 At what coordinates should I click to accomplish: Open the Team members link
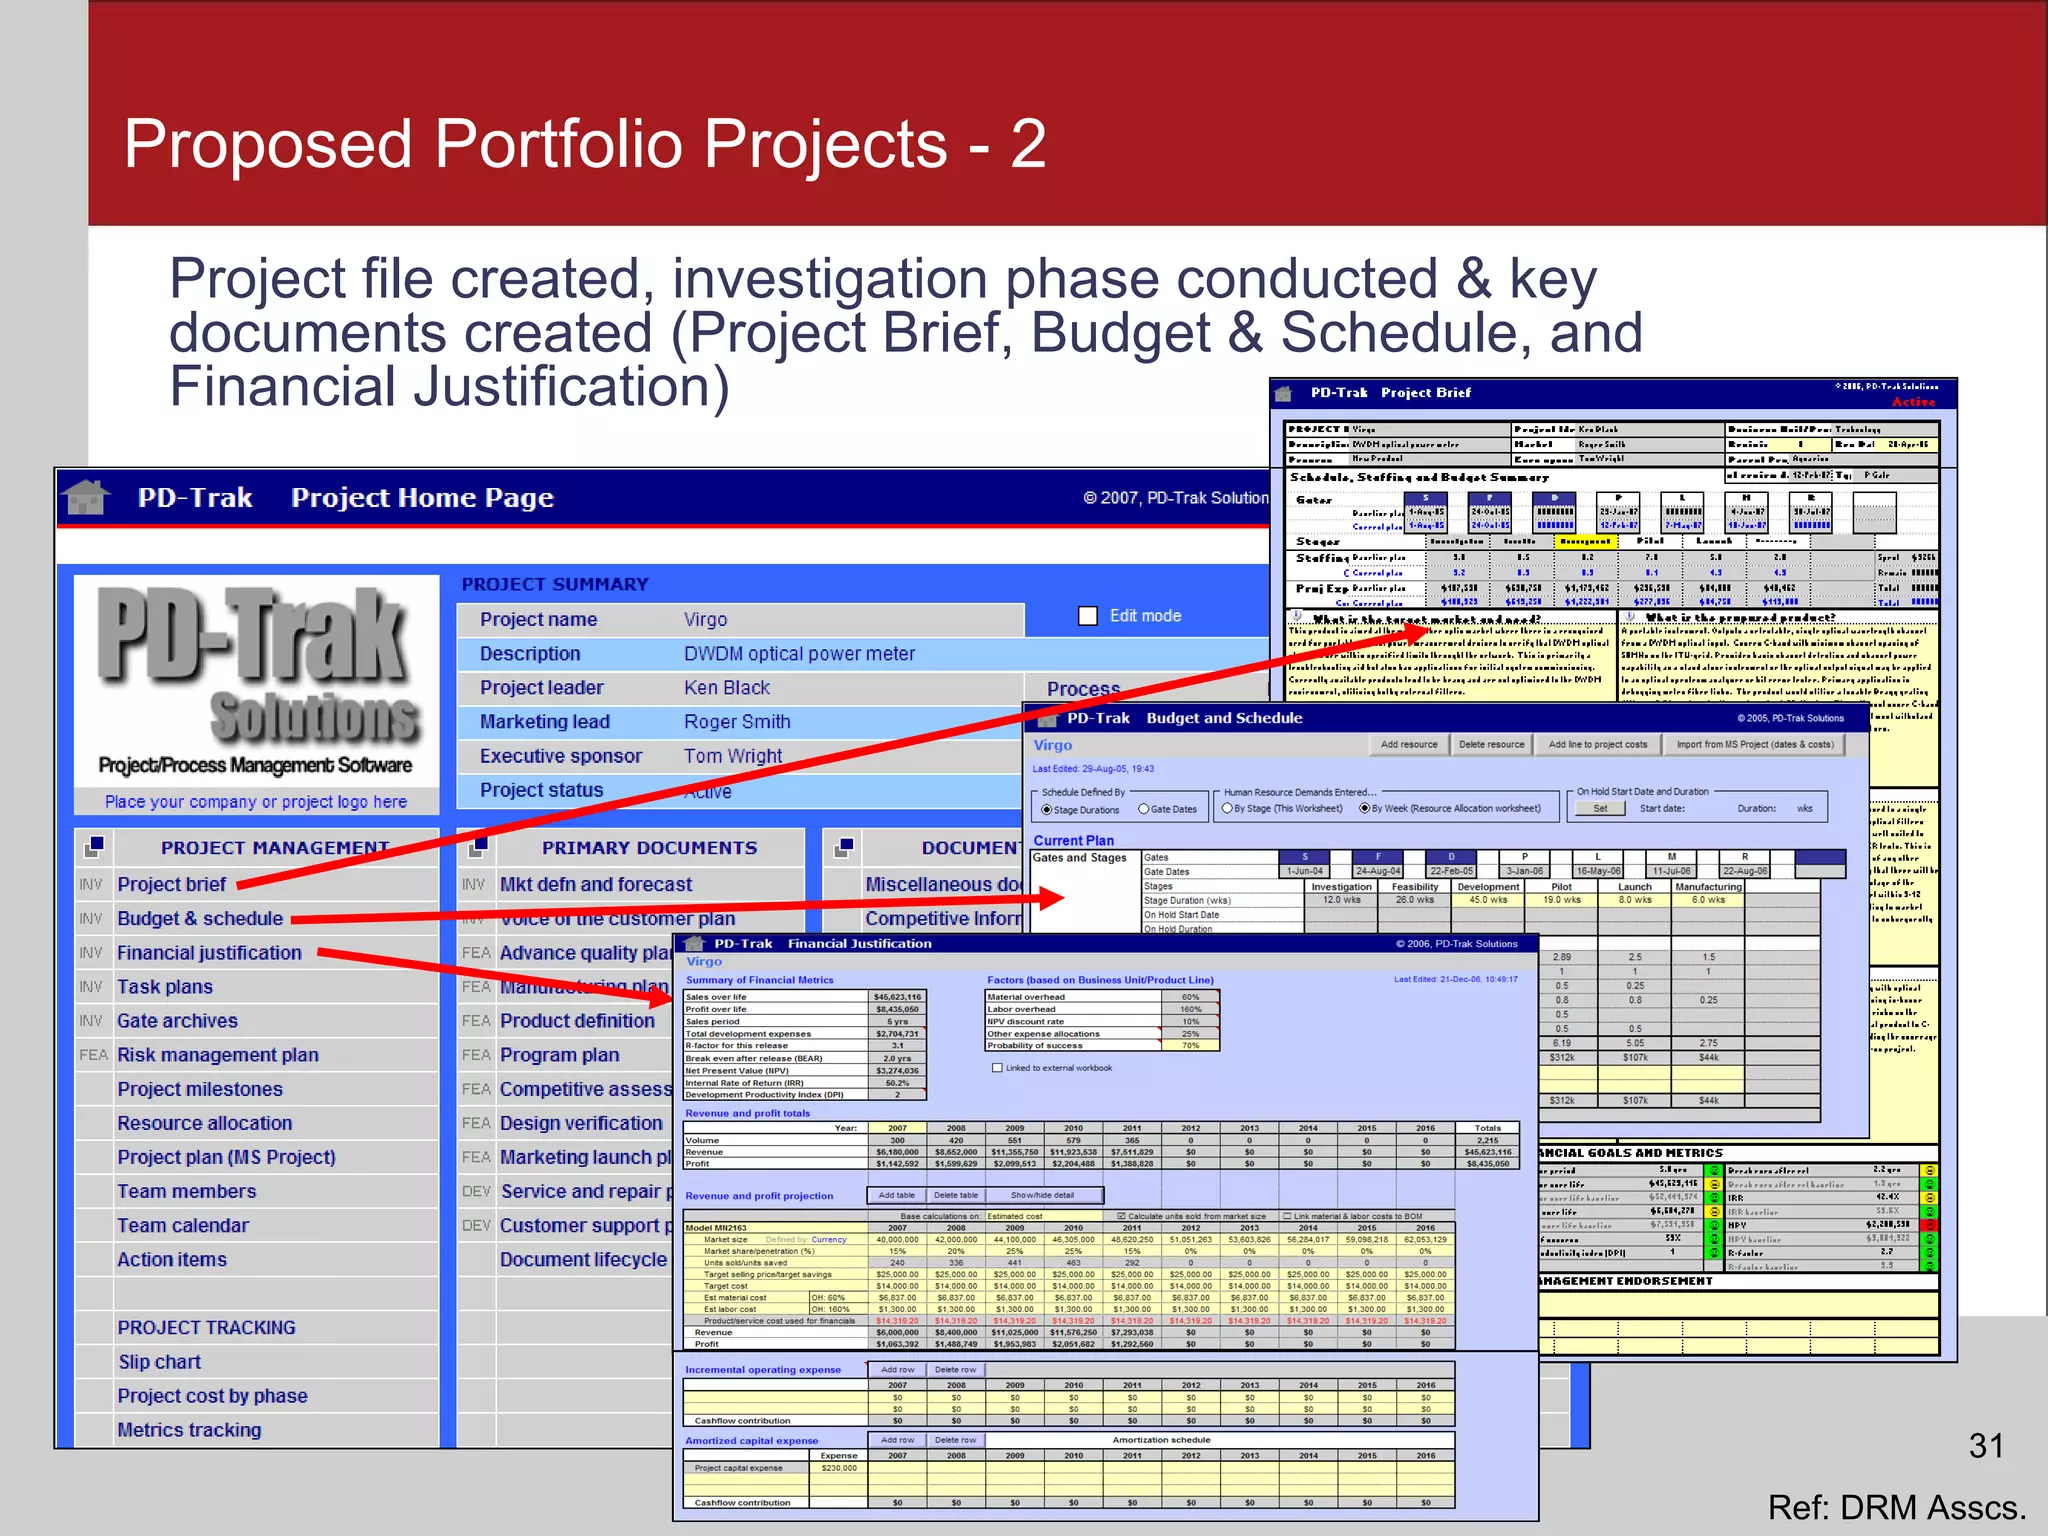[187, 1191]
